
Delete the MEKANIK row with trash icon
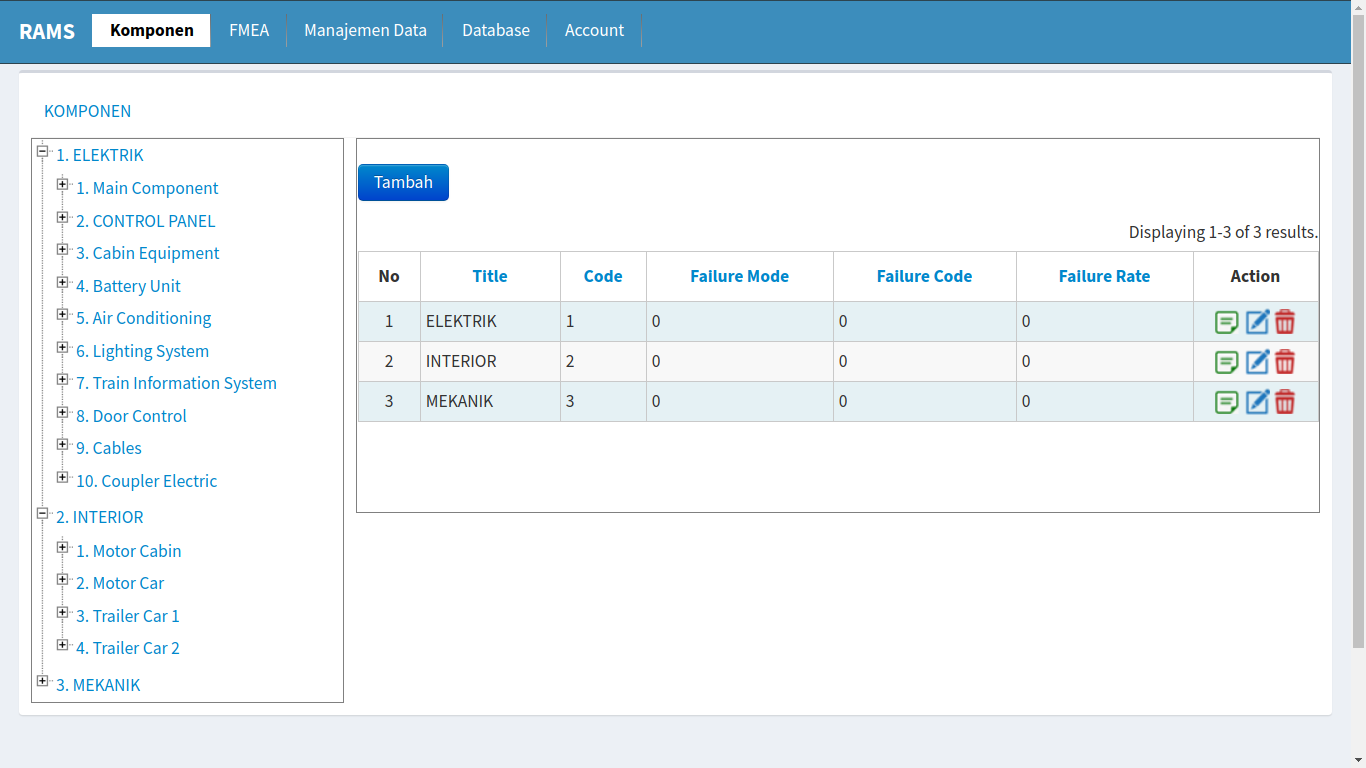1285,402
